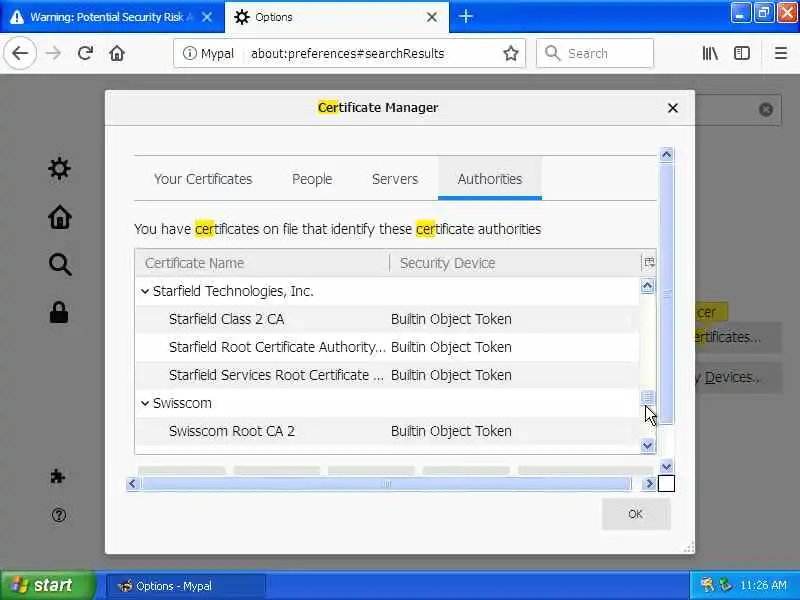The height and width of the screenshot is (600, 800).
Task: Close the Certificate Manager dialog
Action: (672, 108)
